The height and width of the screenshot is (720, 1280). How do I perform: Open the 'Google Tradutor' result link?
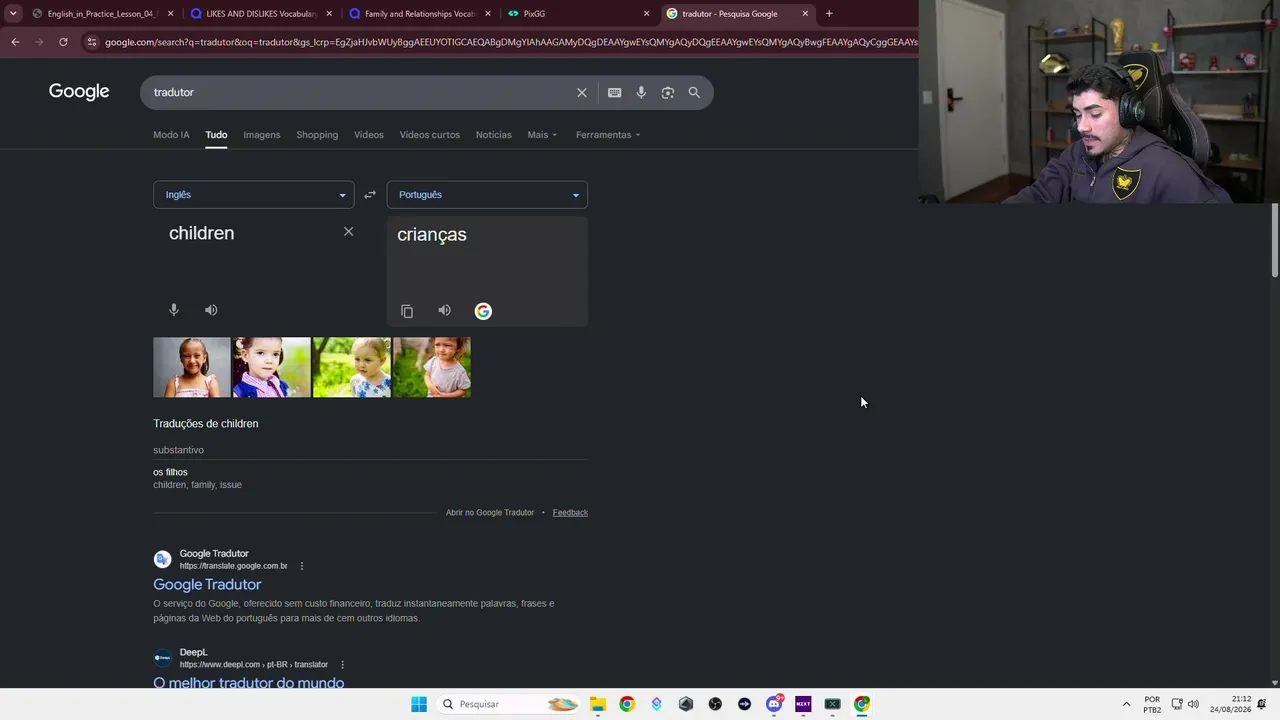click(x=207, y=585)
